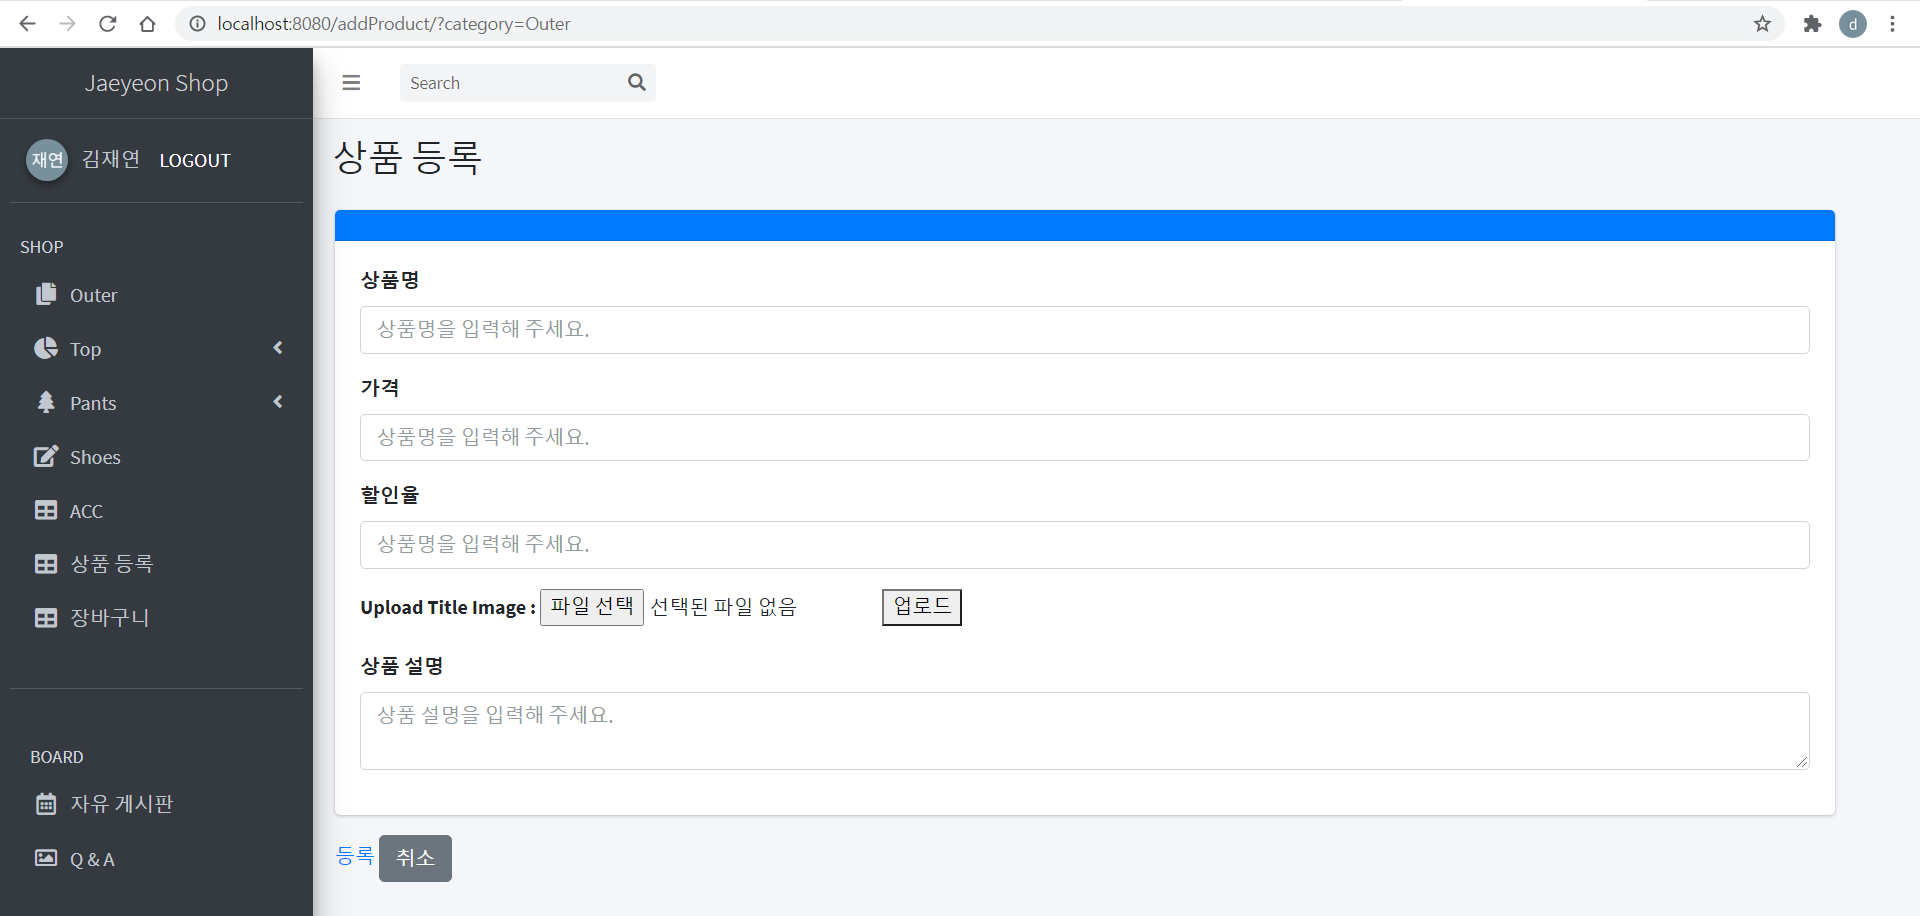Click the 파일 선택 file picker button
Viewport: 1920px width, 916px height.
pyautogui.click(x=591, y=606)
